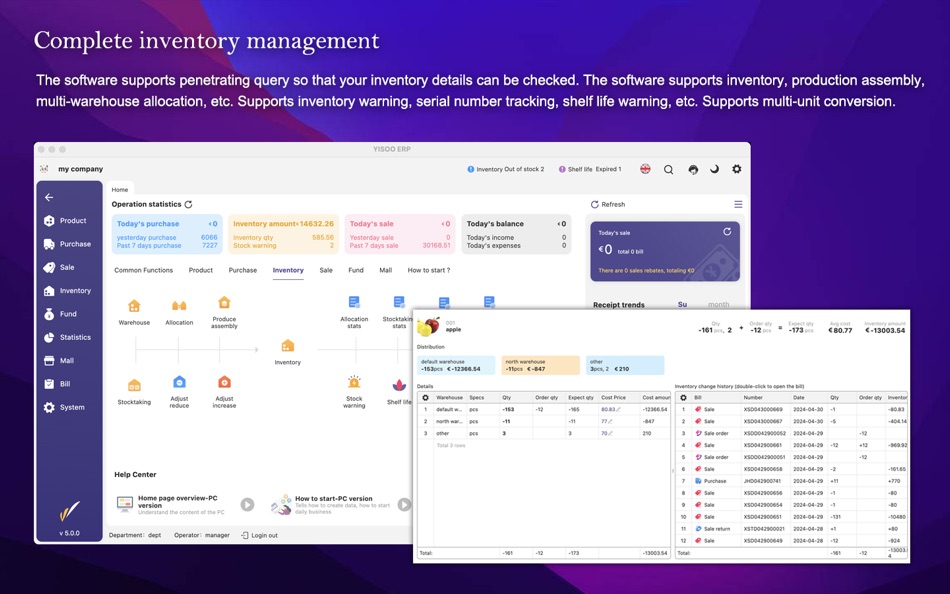Edit cost price 80.83 pencil icon
Viewport: 950px width, 594px height.
coord(619,410)
